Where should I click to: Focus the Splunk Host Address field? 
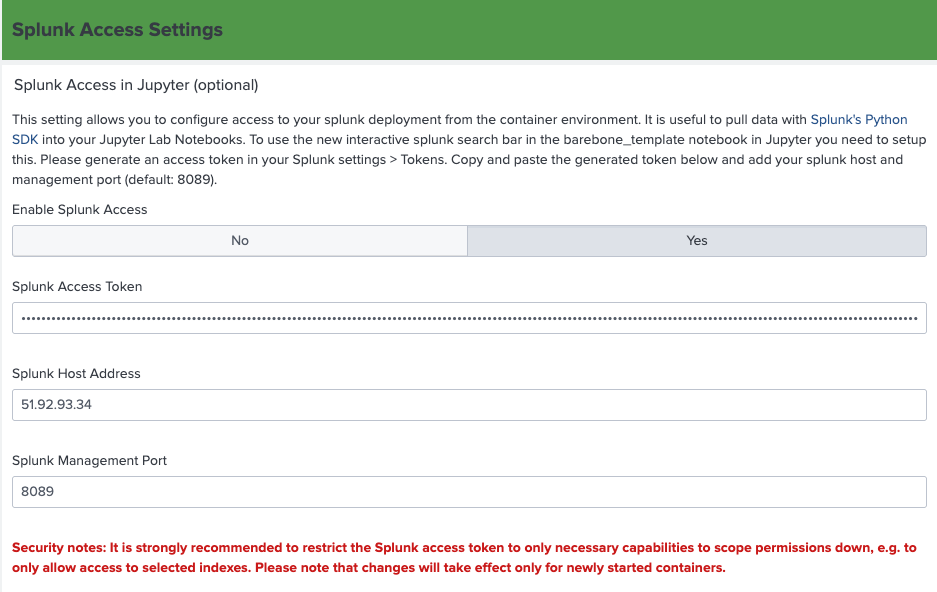(x=469, y=405)
